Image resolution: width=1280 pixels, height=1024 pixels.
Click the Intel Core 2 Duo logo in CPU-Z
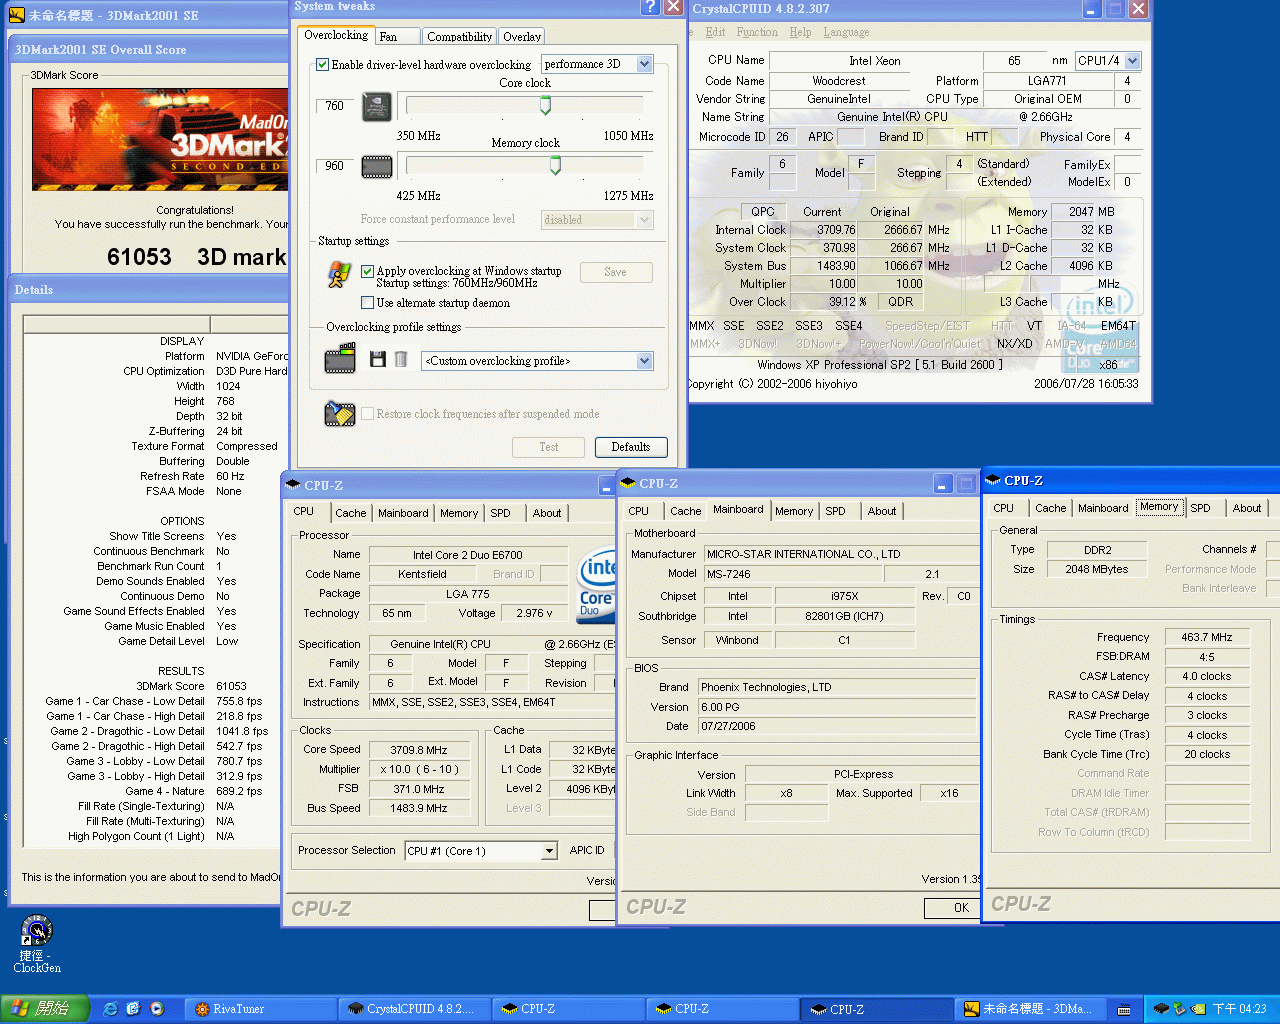[x=597, y=585]
